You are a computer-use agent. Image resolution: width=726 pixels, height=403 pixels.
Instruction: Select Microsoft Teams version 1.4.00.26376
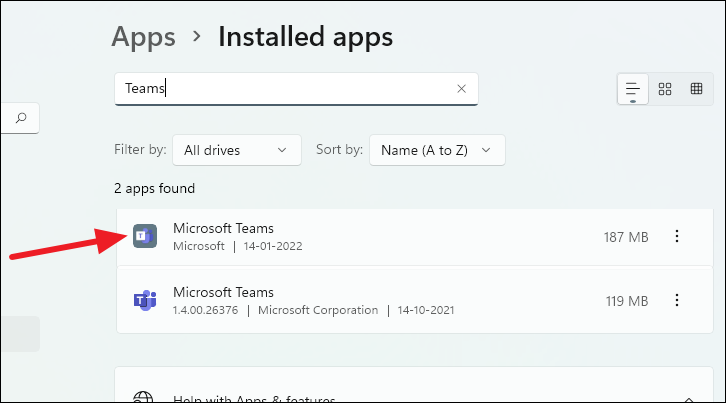(414, 300)
